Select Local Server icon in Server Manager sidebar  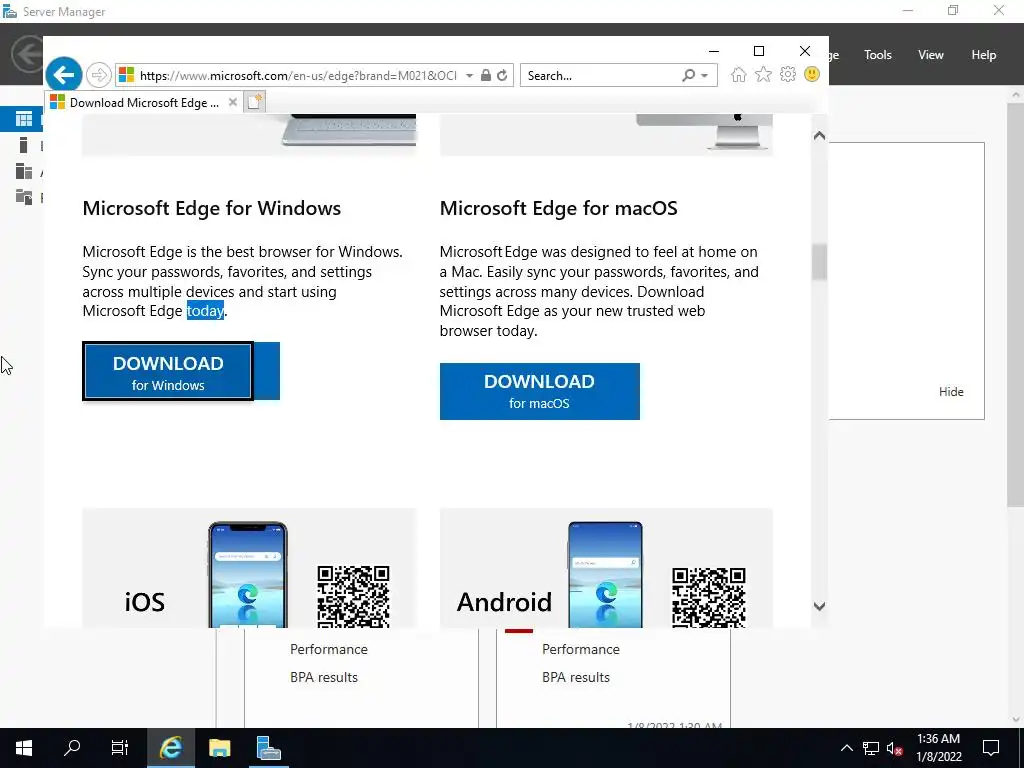point(24,145)
